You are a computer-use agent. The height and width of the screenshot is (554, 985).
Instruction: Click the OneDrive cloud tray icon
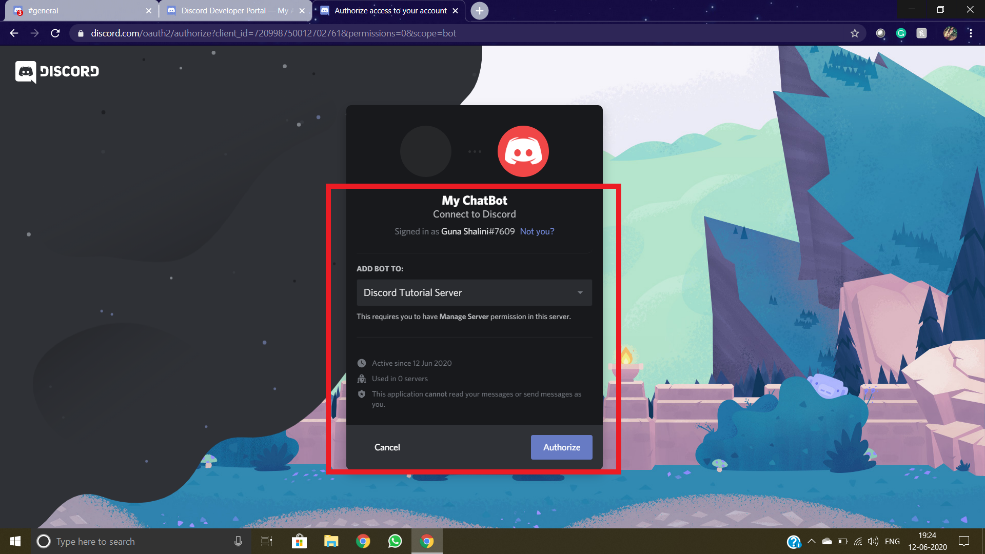[827, 541]
